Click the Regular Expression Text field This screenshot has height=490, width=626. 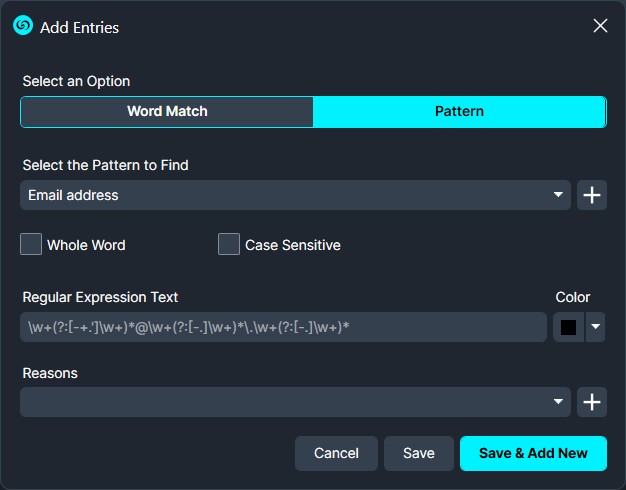[281, 327]
